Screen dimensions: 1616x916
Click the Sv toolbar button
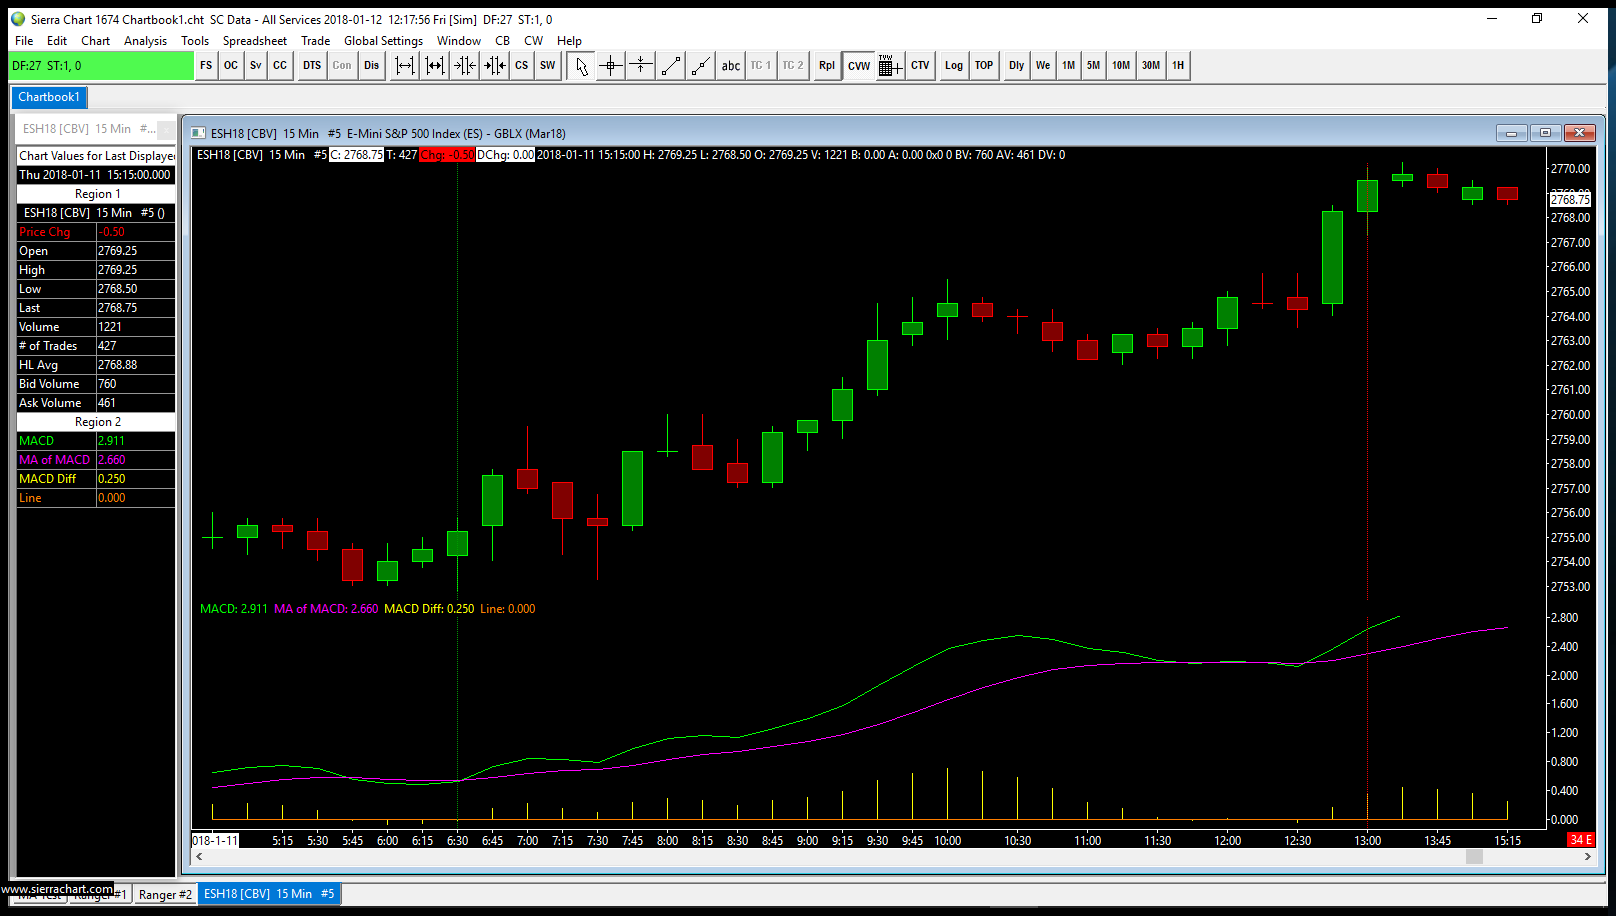tap(256, 66)
